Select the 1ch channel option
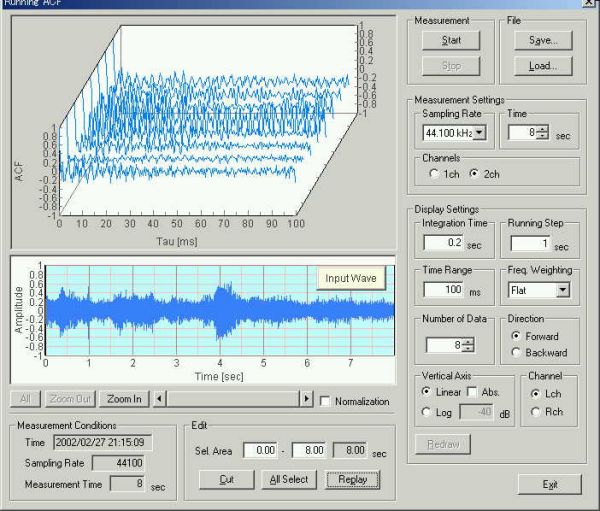This screenshot has width=600, height=511. point(434,174)
